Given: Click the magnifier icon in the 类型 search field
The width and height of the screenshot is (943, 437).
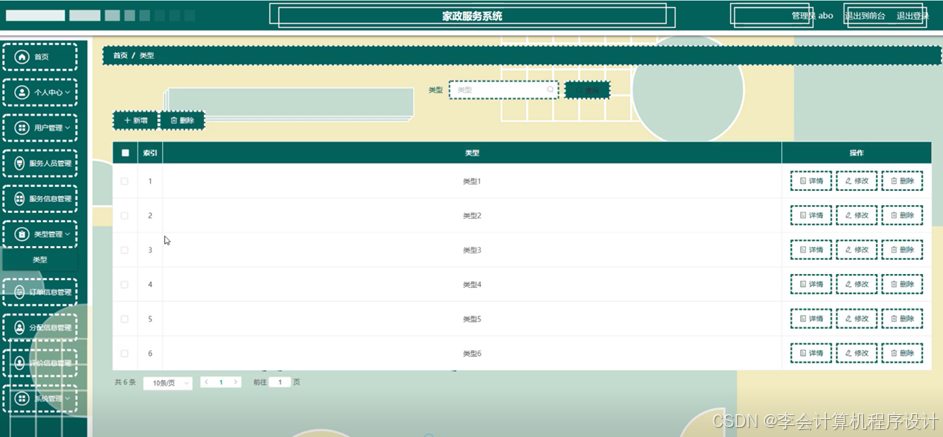Looking at the screenshot, I should pos(550,90).
